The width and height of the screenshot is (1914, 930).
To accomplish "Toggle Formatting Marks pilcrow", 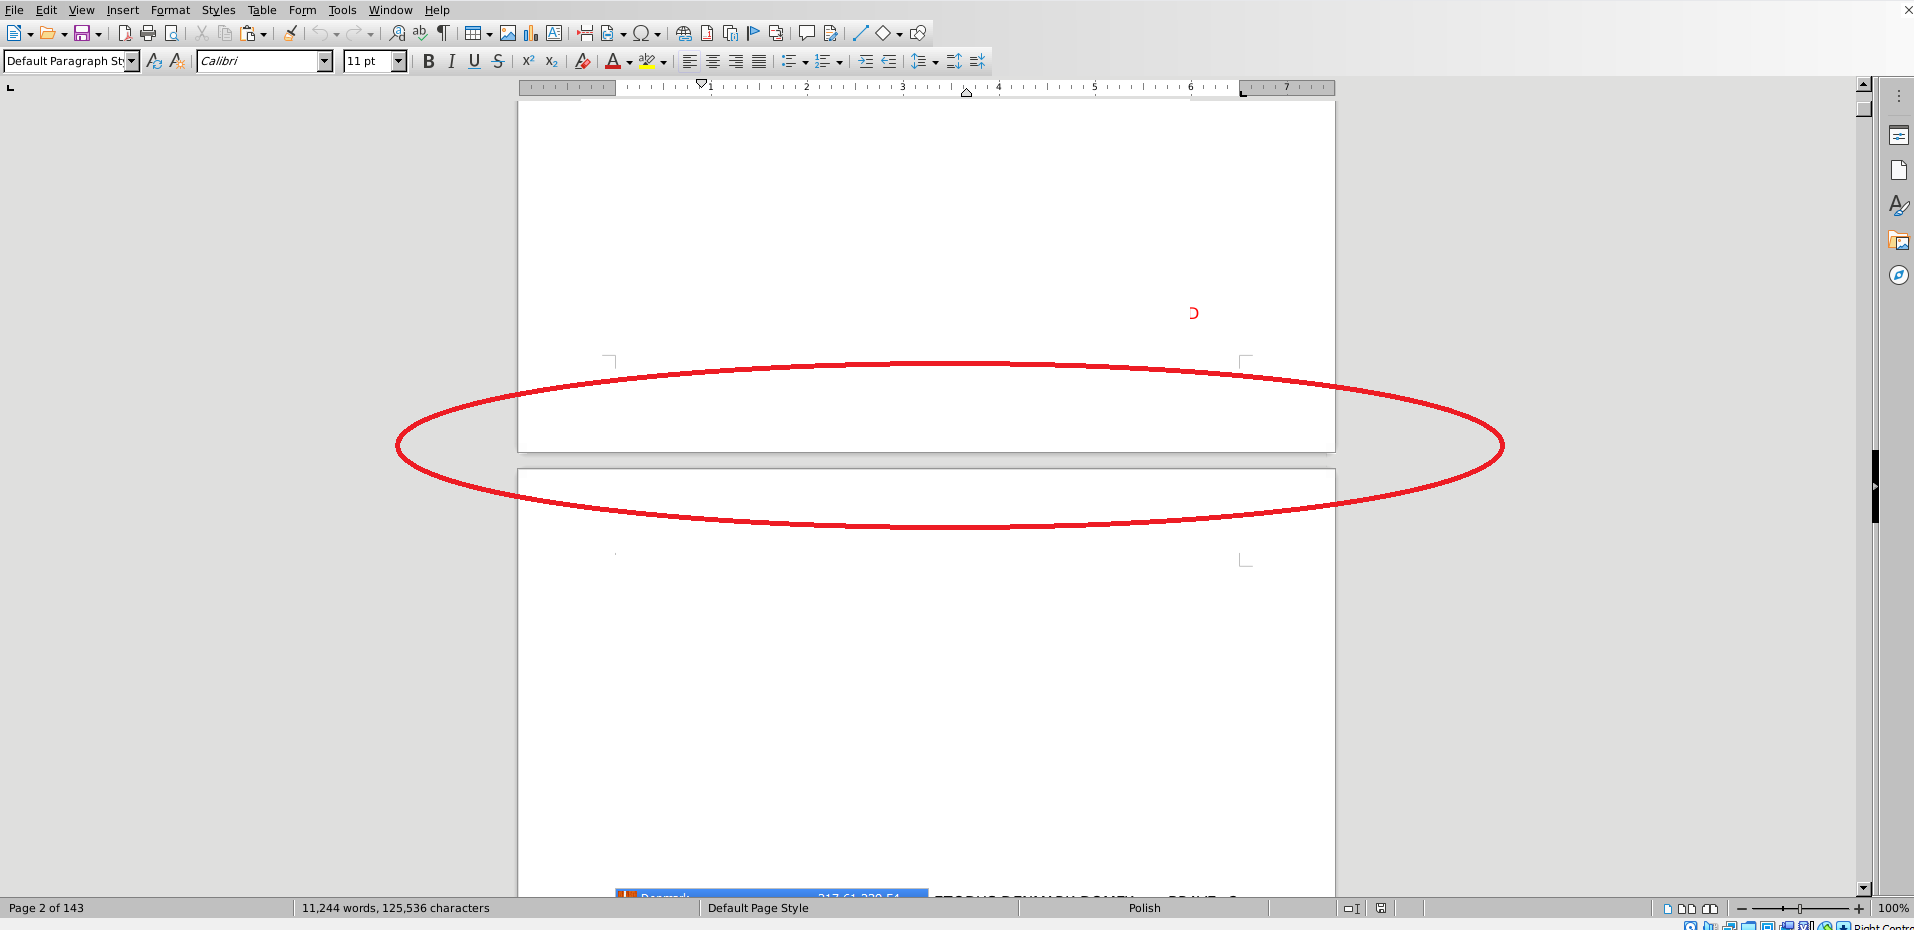I will tap(443, 33).
